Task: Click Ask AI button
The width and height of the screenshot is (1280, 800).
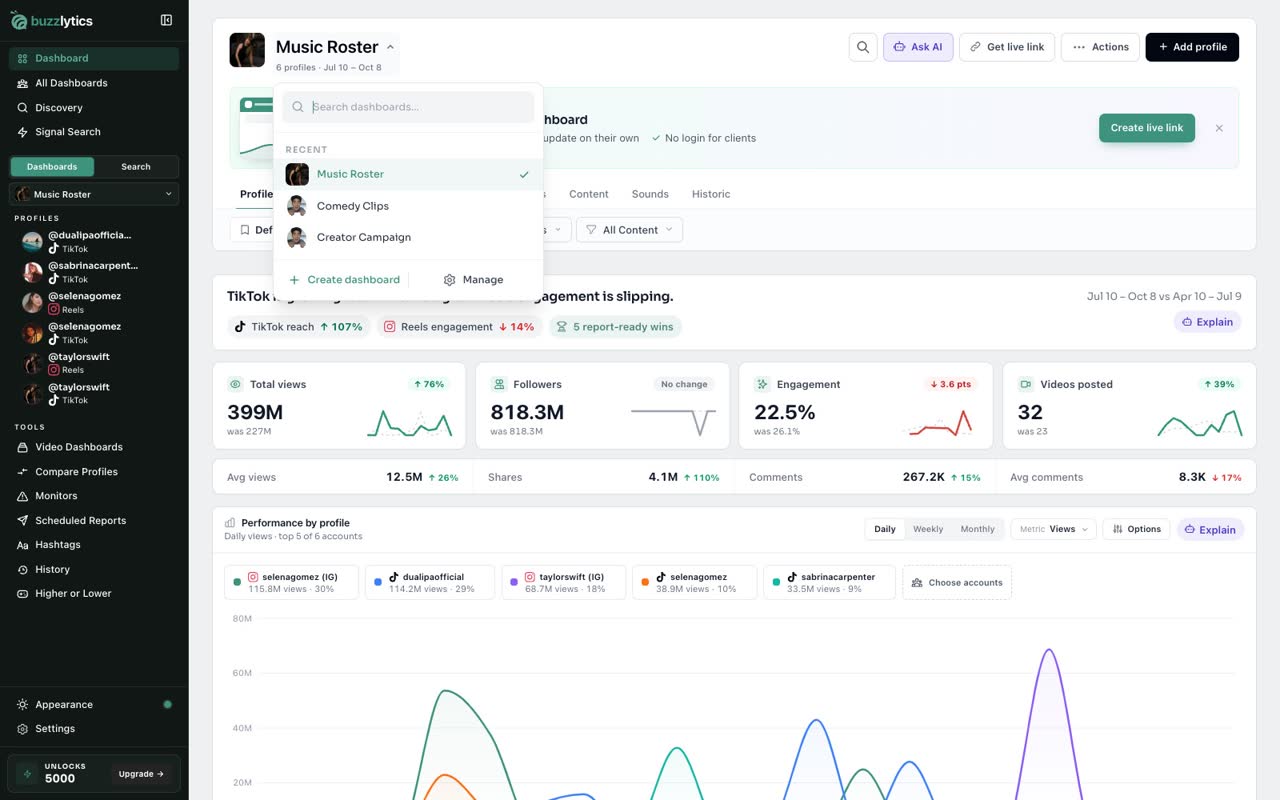Action: [918, 47]
